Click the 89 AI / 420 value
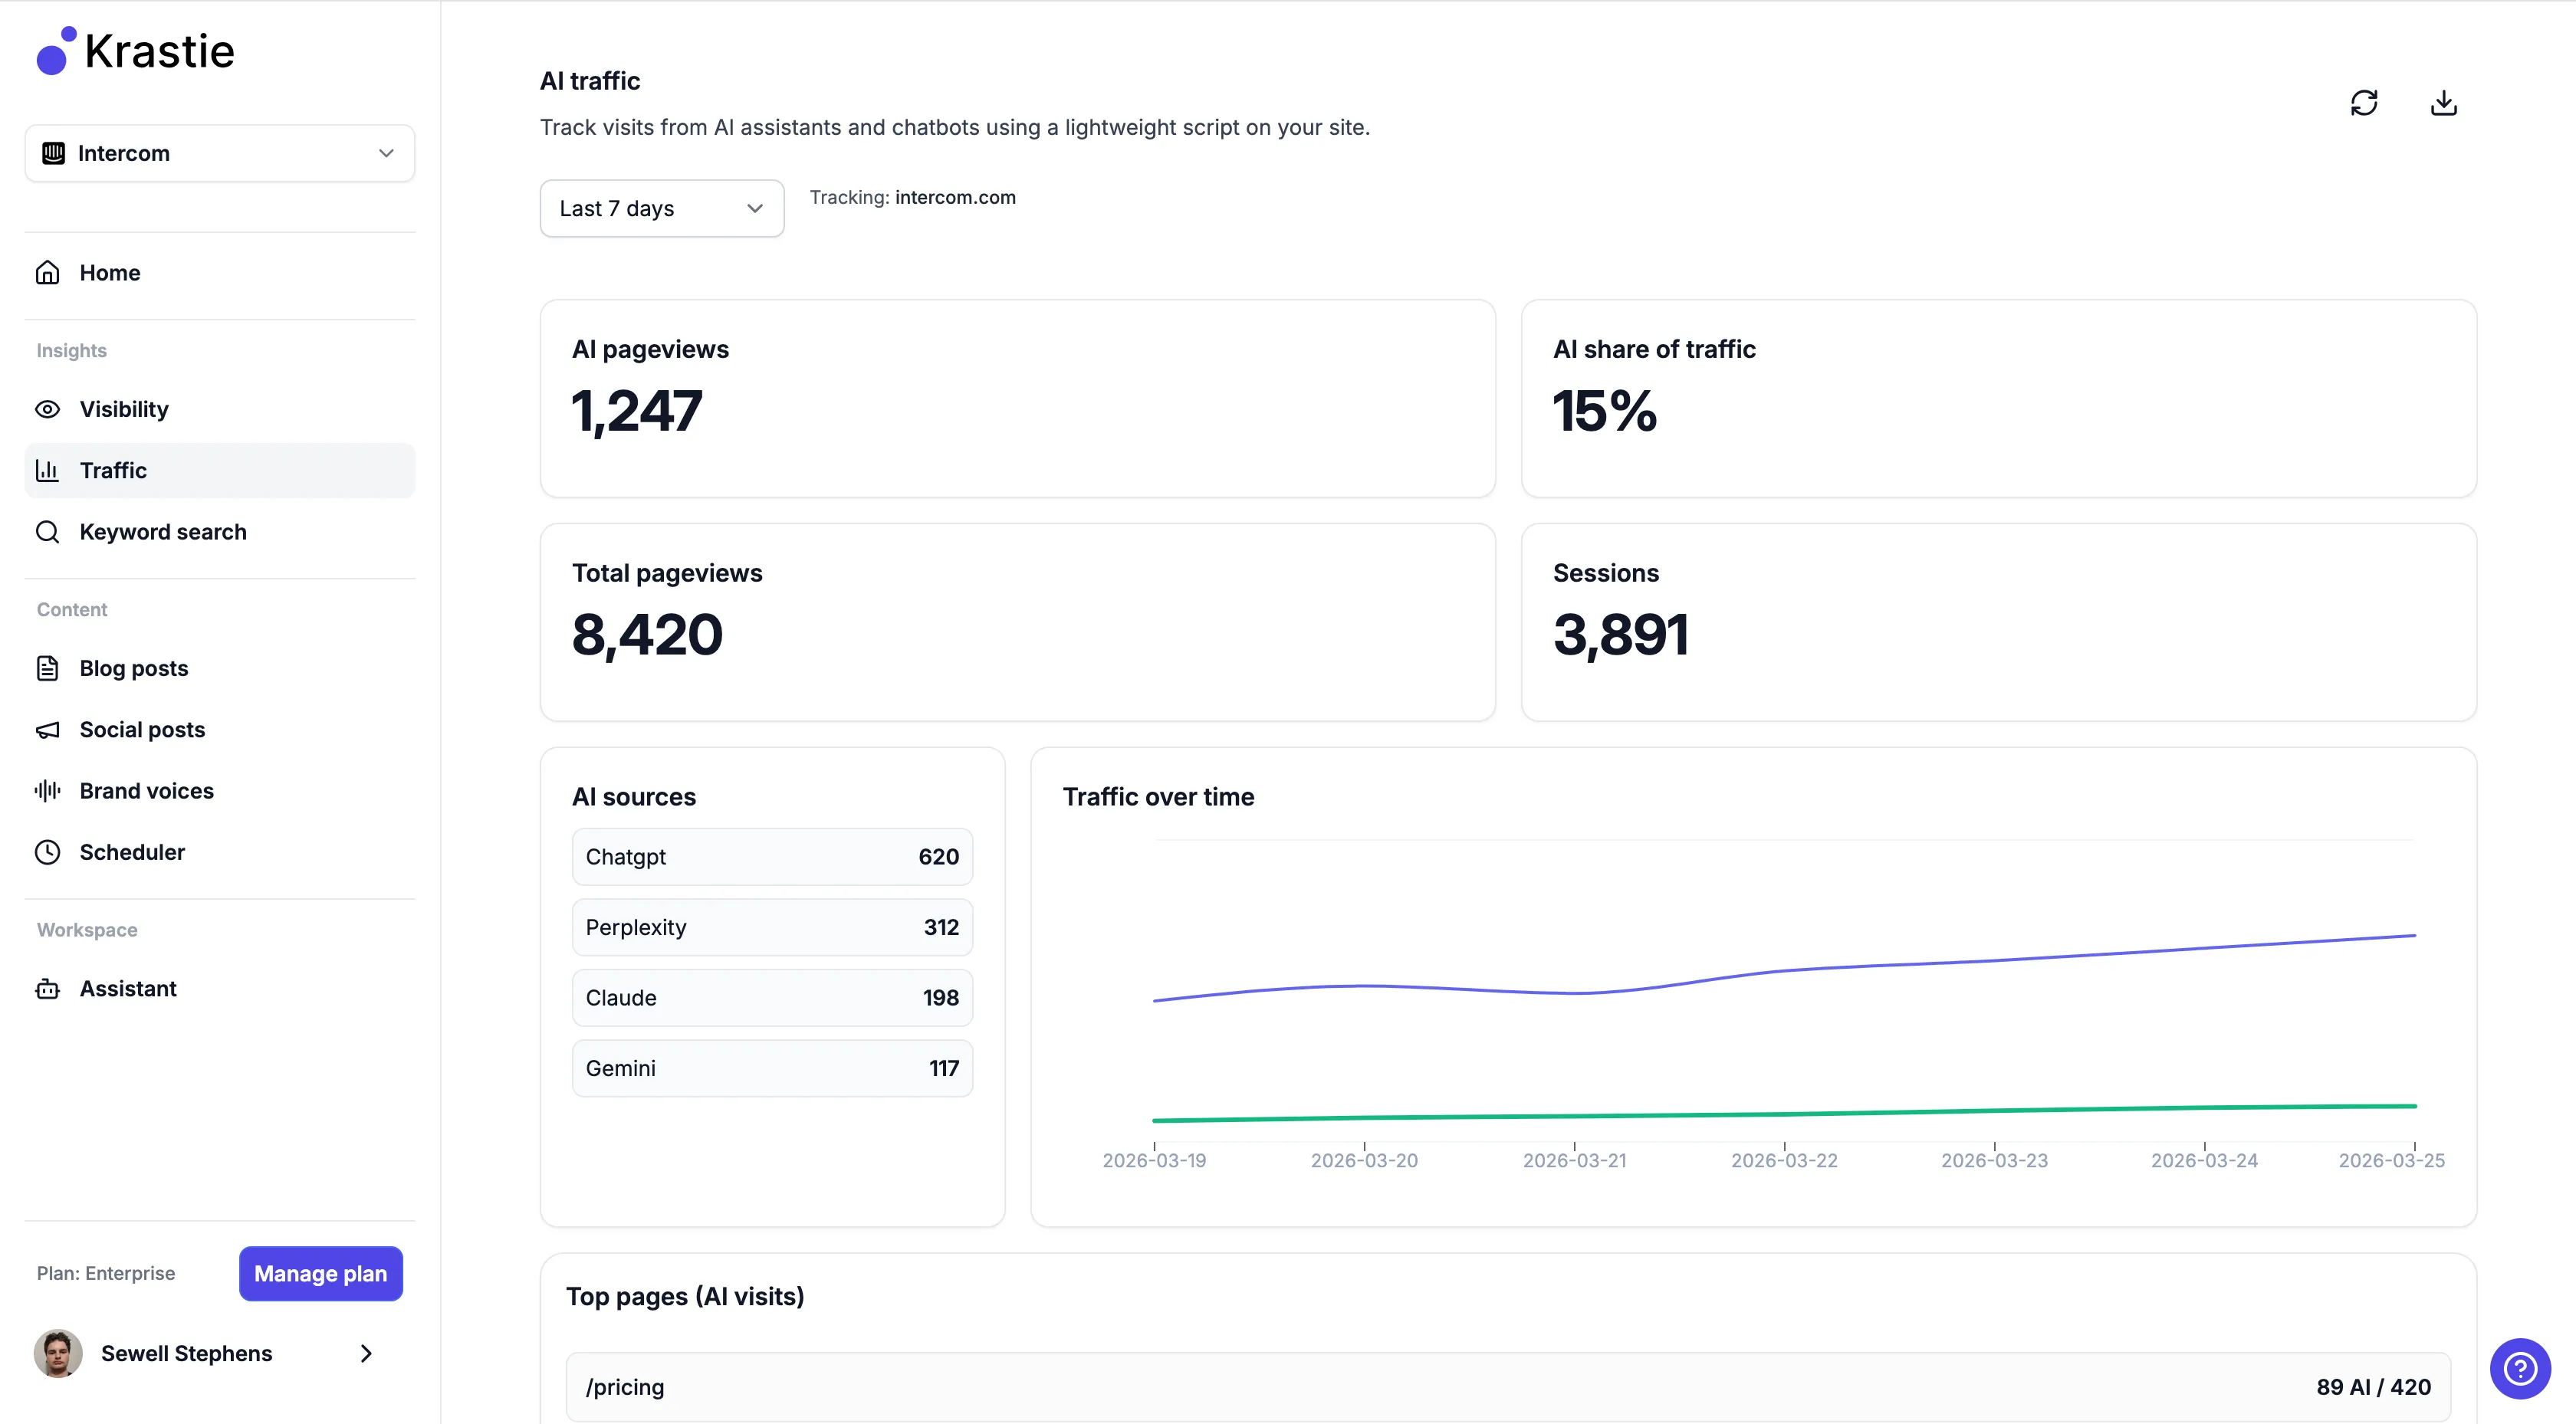The width and height of the screenshot is (2576, 1424). click(2374, 1387)
